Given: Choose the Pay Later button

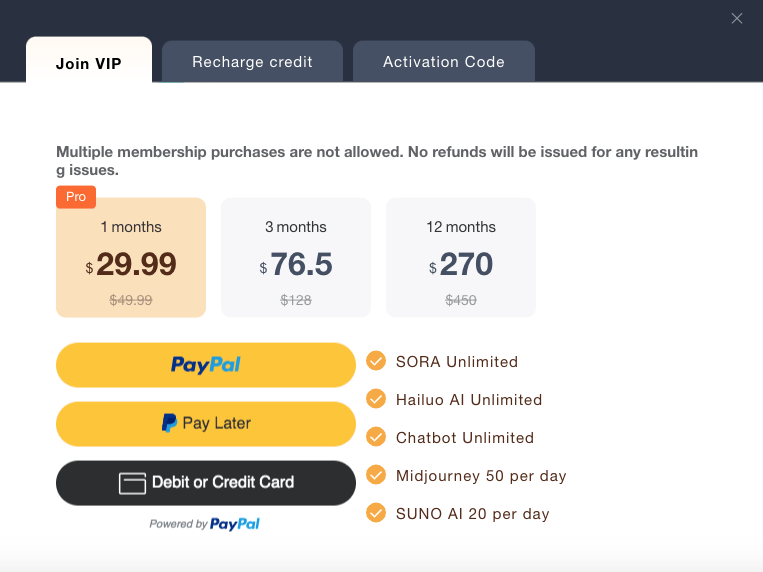Looking at the screenshot, I should click(x=206, y=424).
